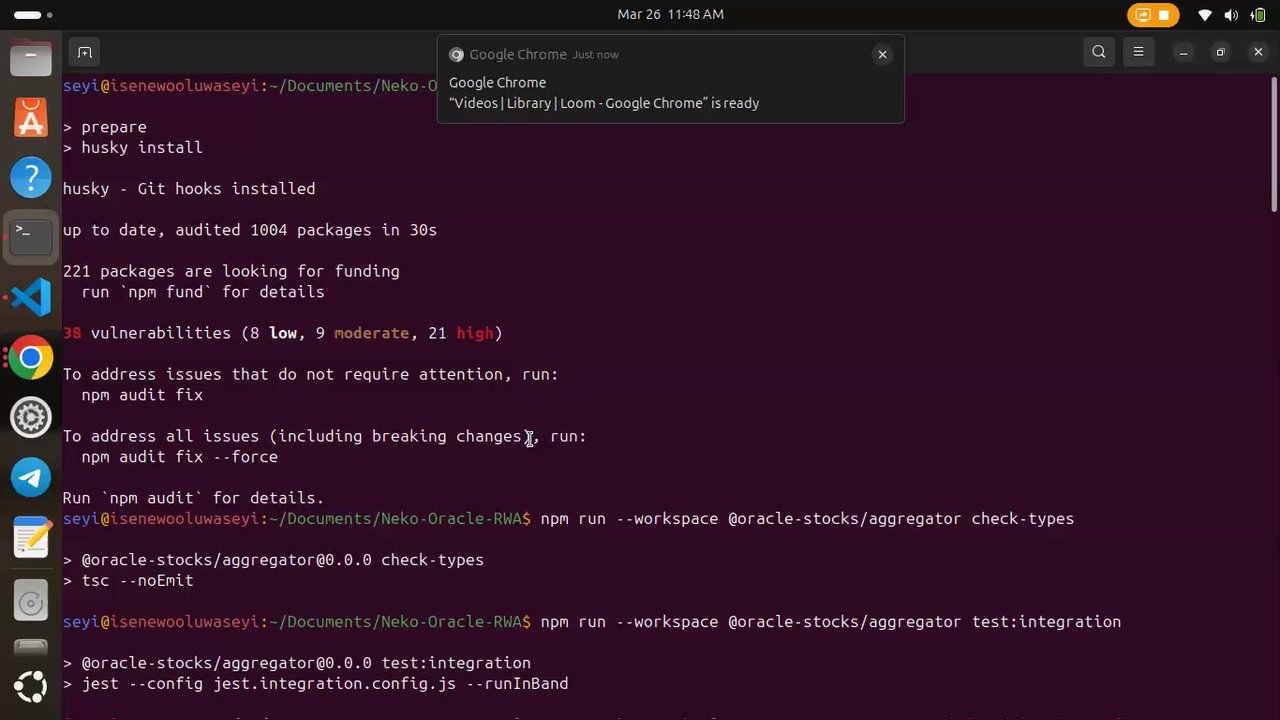Image resolution: width=1280 pixels, height=720 pixels.
Task: Launch Ubuntu App Center from dock
Action: [31, 119]
